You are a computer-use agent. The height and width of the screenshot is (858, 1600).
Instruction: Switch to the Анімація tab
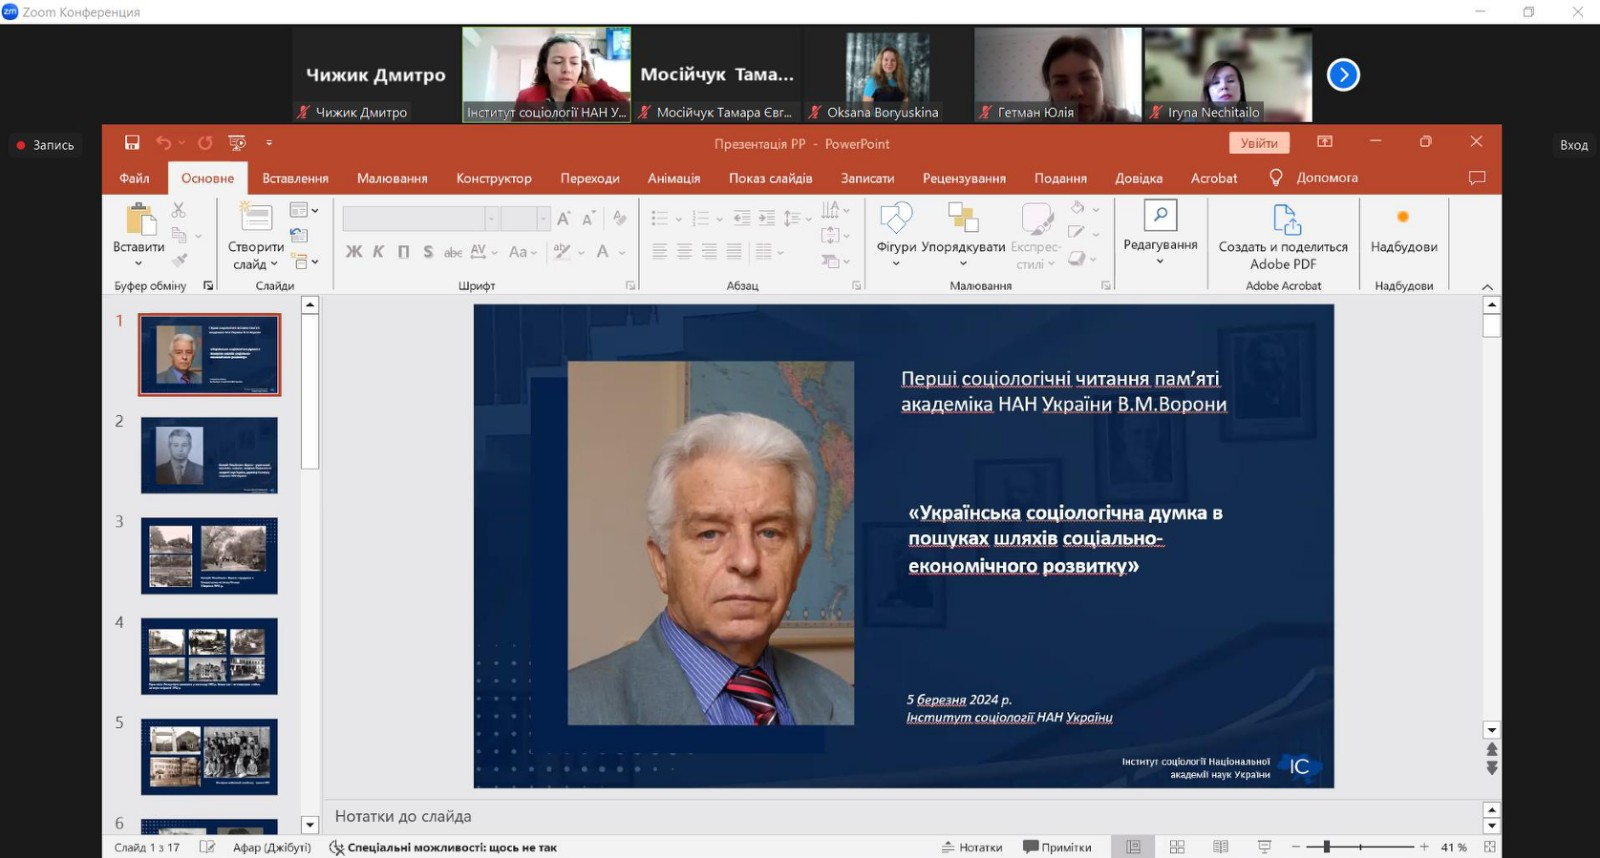click(674, 178)
